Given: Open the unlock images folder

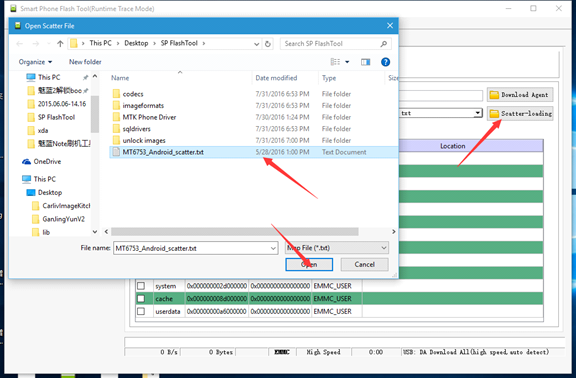Looking at the screenshot, I should [x=144, y=141].
